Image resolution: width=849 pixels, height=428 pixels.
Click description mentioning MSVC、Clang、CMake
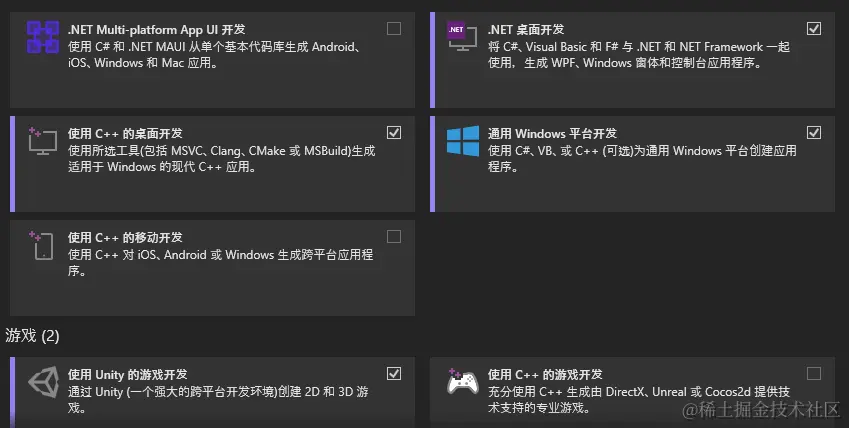[221, 159]
